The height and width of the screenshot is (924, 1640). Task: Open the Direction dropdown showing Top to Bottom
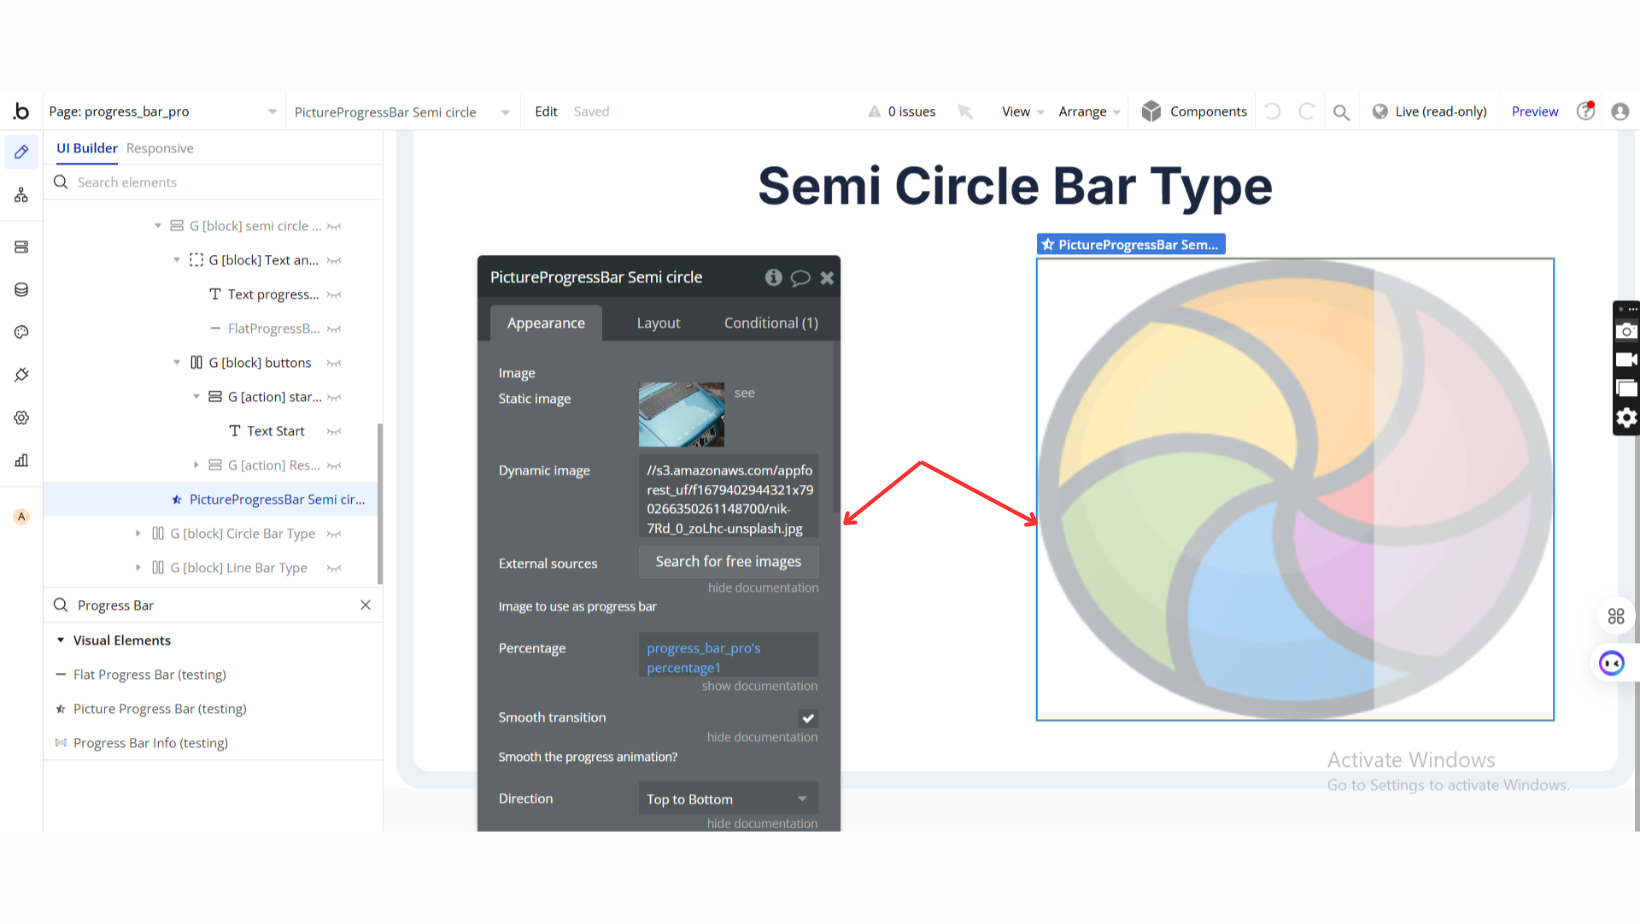(x=728, y=799)
